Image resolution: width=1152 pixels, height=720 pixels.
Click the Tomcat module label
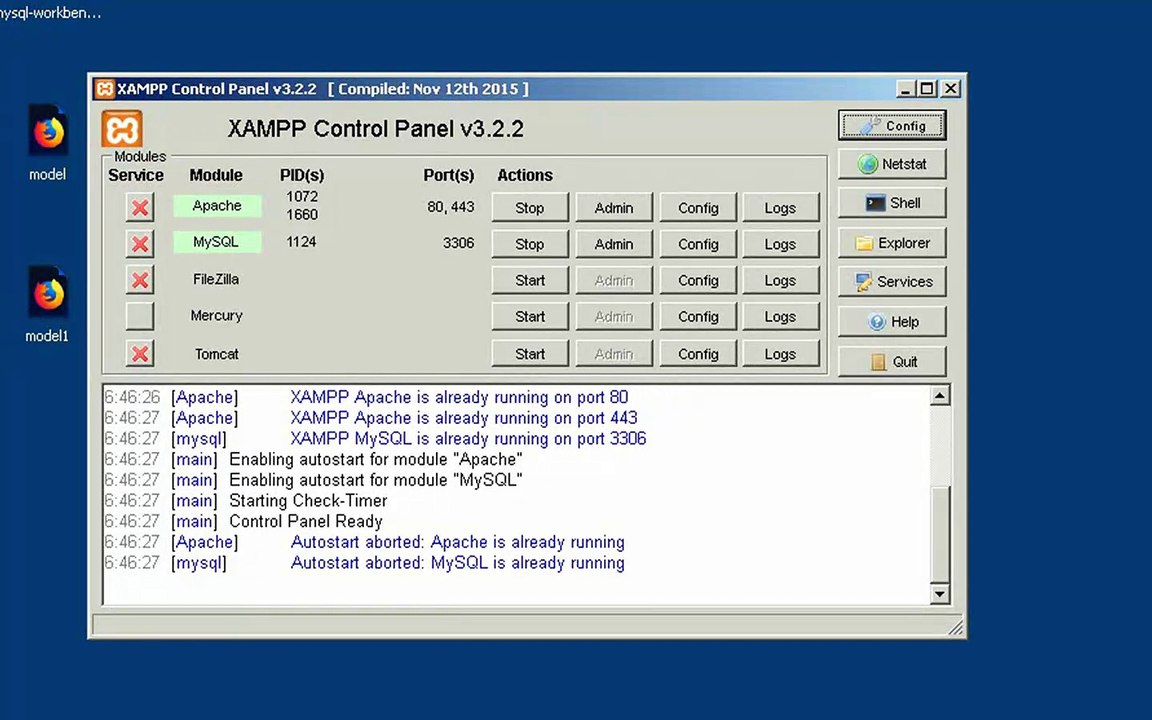[x=217, y=354]
